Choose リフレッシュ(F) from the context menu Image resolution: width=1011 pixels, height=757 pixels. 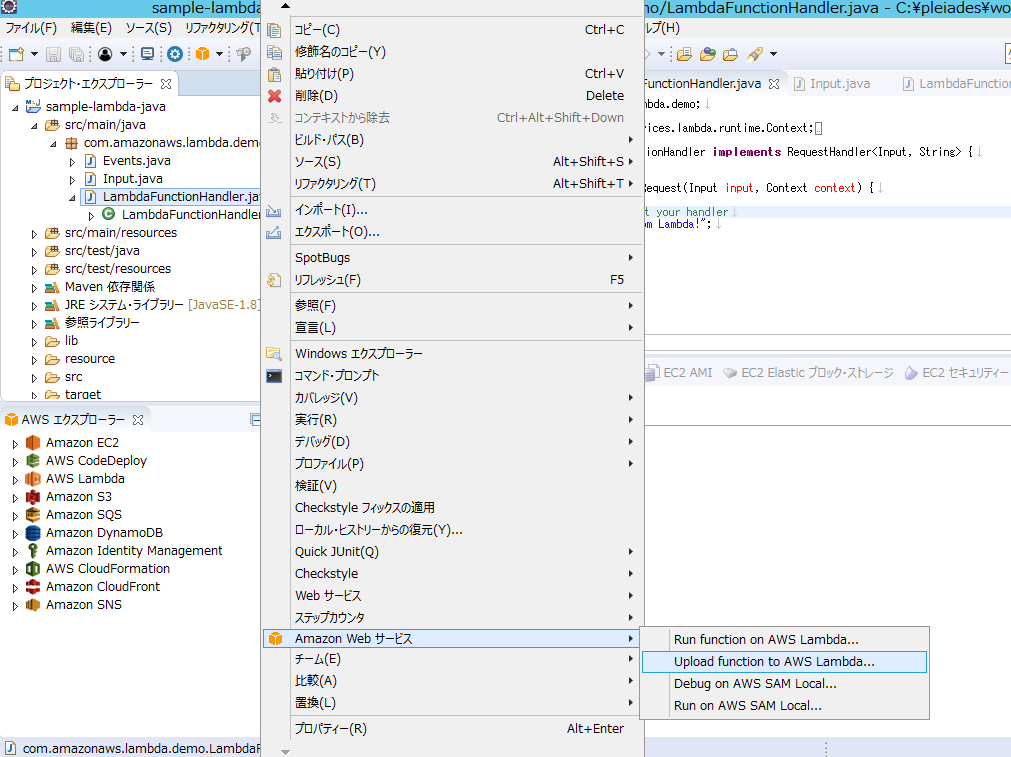451,280
